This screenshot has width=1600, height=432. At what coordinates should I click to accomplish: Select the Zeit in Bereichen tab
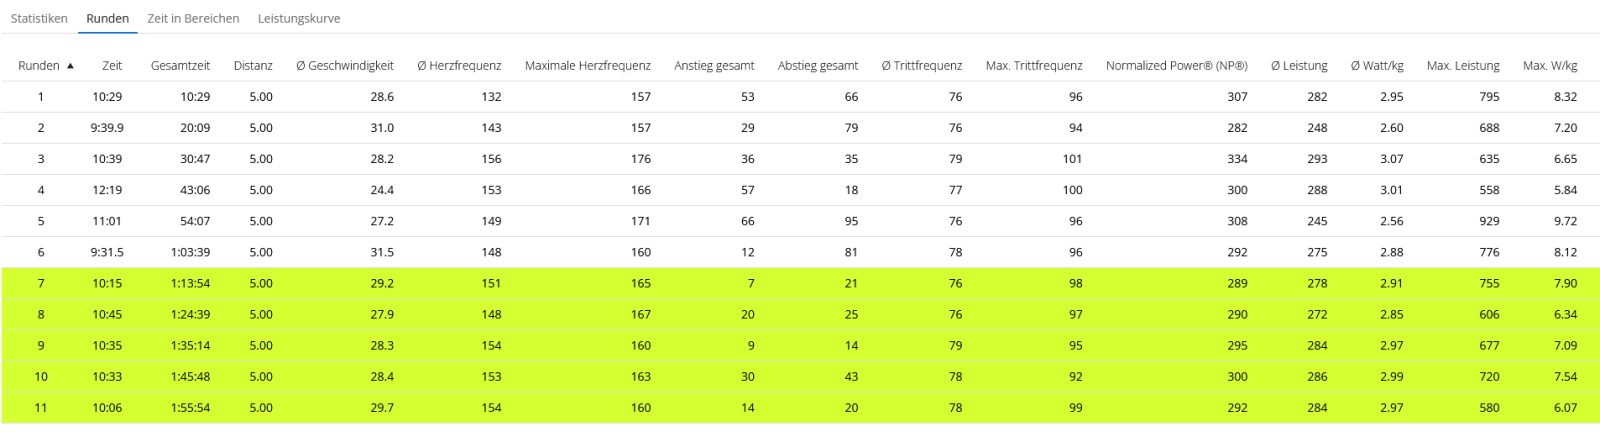[193, 18]
